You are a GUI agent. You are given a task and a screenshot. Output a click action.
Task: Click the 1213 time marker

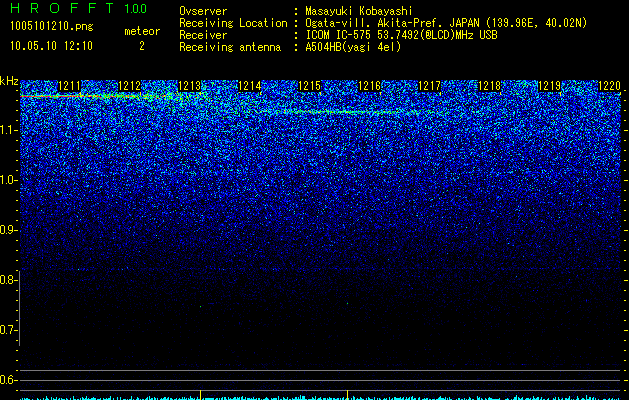click(x=189, y=86)
